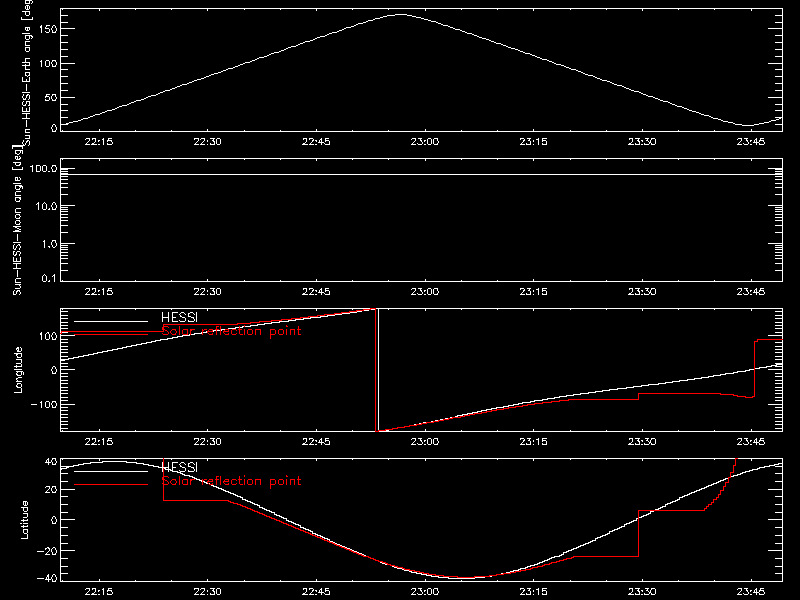
Task: Click 22:30 time label under Earth angle plot
Action: coord(207,142)
